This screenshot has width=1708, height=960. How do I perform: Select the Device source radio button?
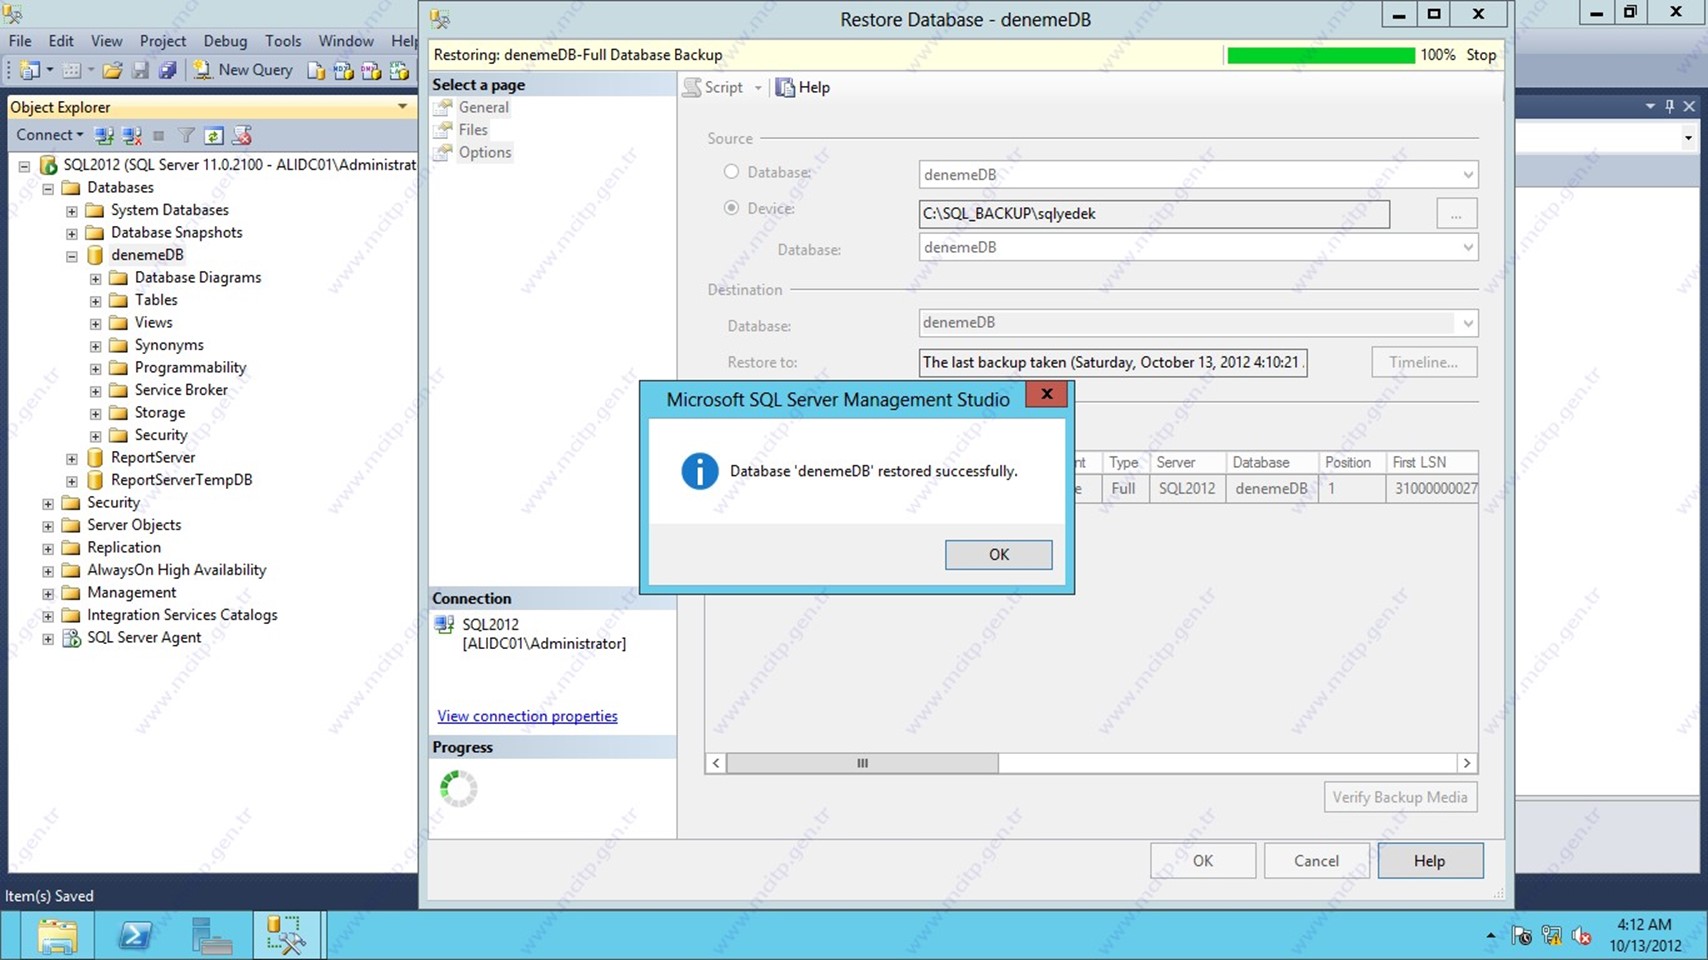coord(731,208)
